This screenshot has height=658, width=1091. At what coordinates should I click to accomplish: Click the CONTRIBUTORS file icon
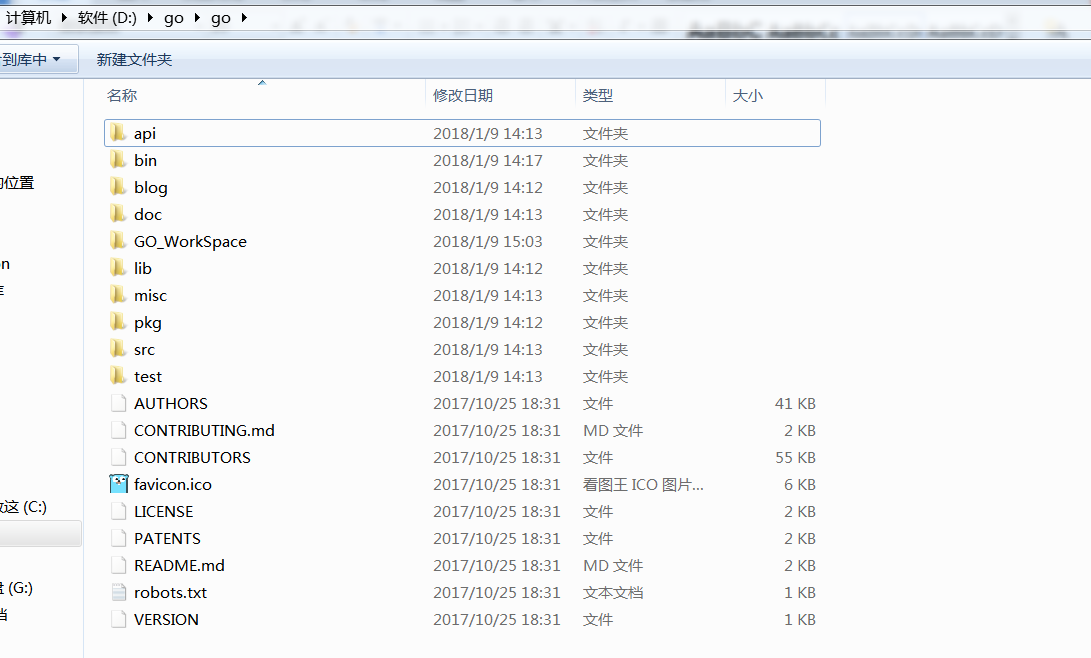click(x=119, y=458)
